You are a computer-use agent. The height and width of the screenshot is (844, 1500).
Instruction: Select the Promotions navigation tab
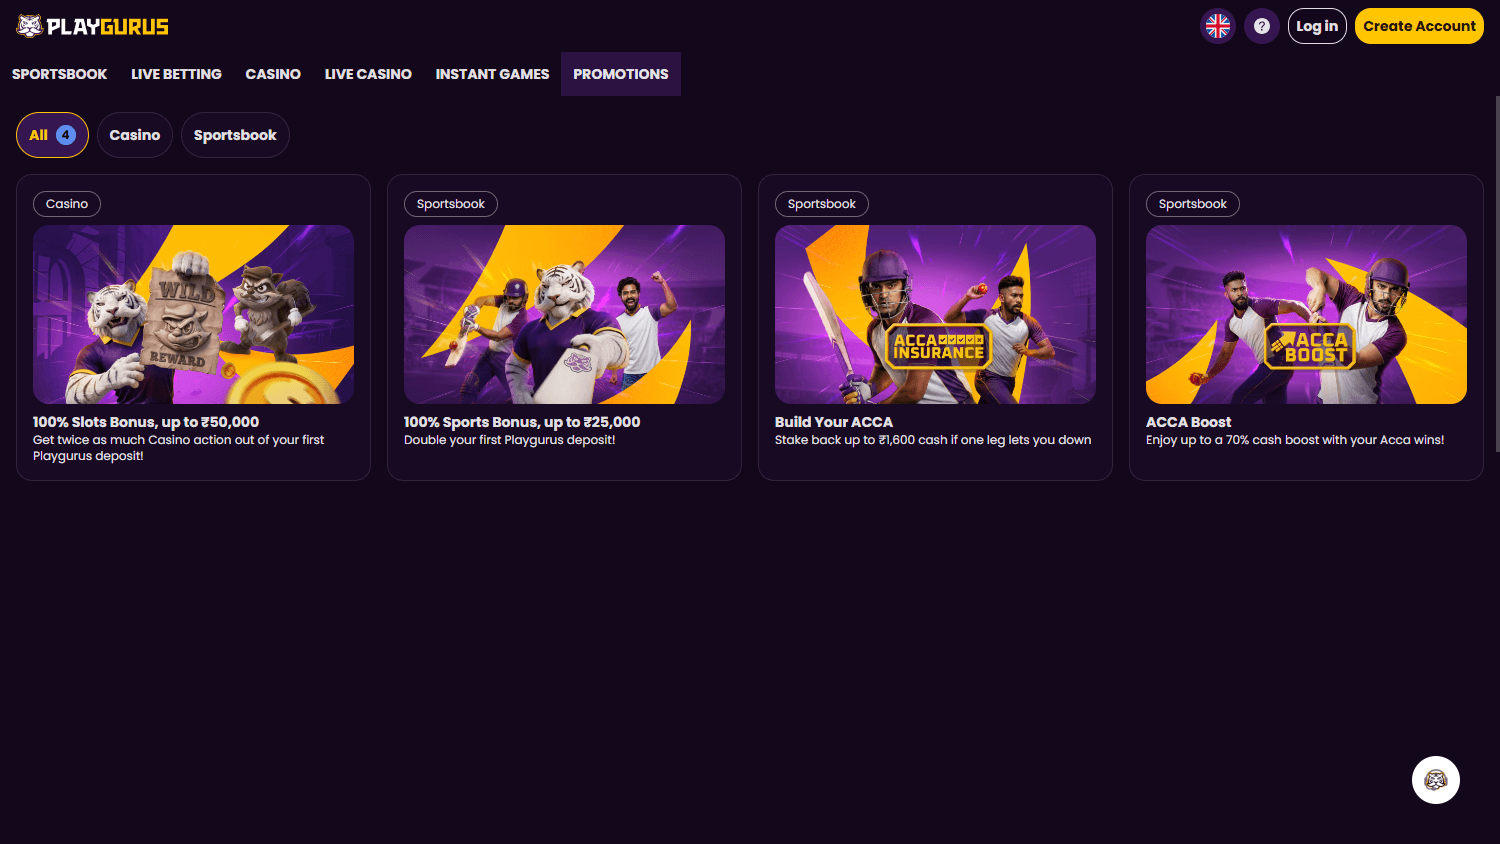click(621, 74)
